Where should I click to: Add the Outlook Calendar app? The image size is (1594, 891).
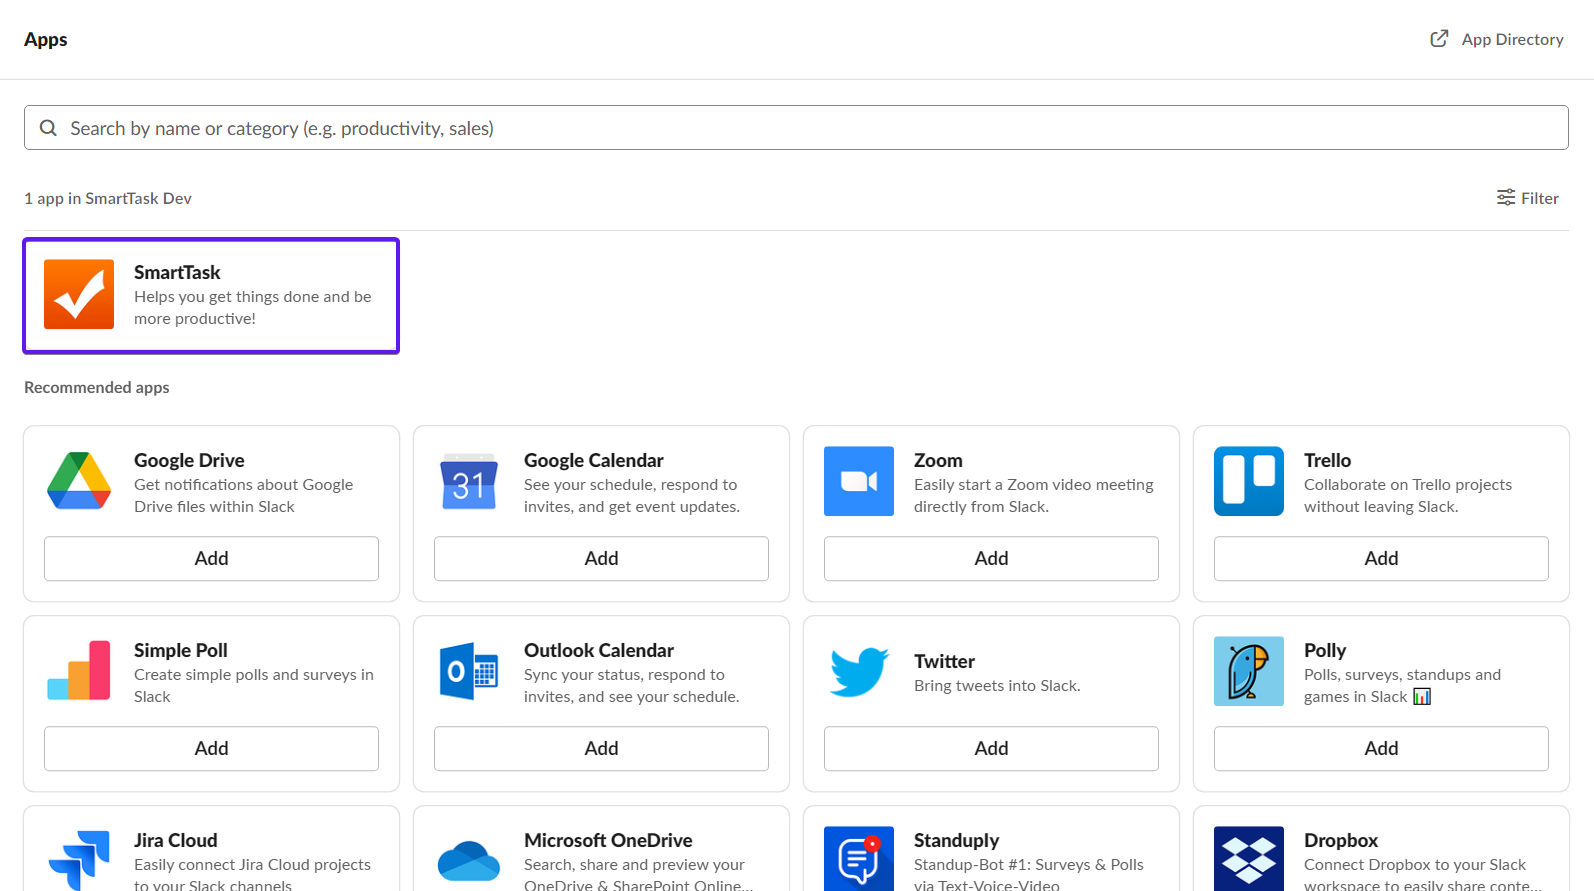(x=601, y=748)
